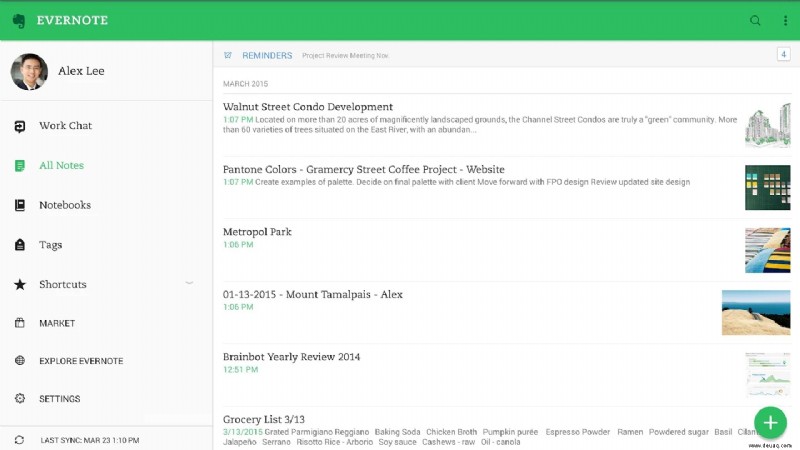This screenshot has width=800, height=450.
Task: Click the Reminders alarm clock icon
Action: point(228,55)
